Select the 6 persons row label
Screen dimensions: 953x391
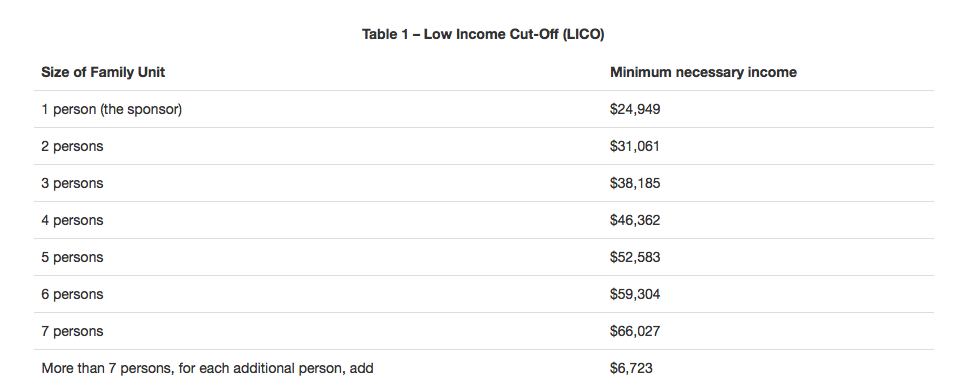point(72,295)
